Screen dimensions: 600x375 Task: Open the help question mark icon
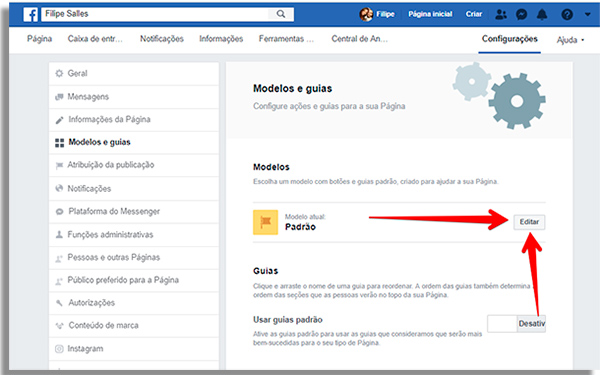567,15
